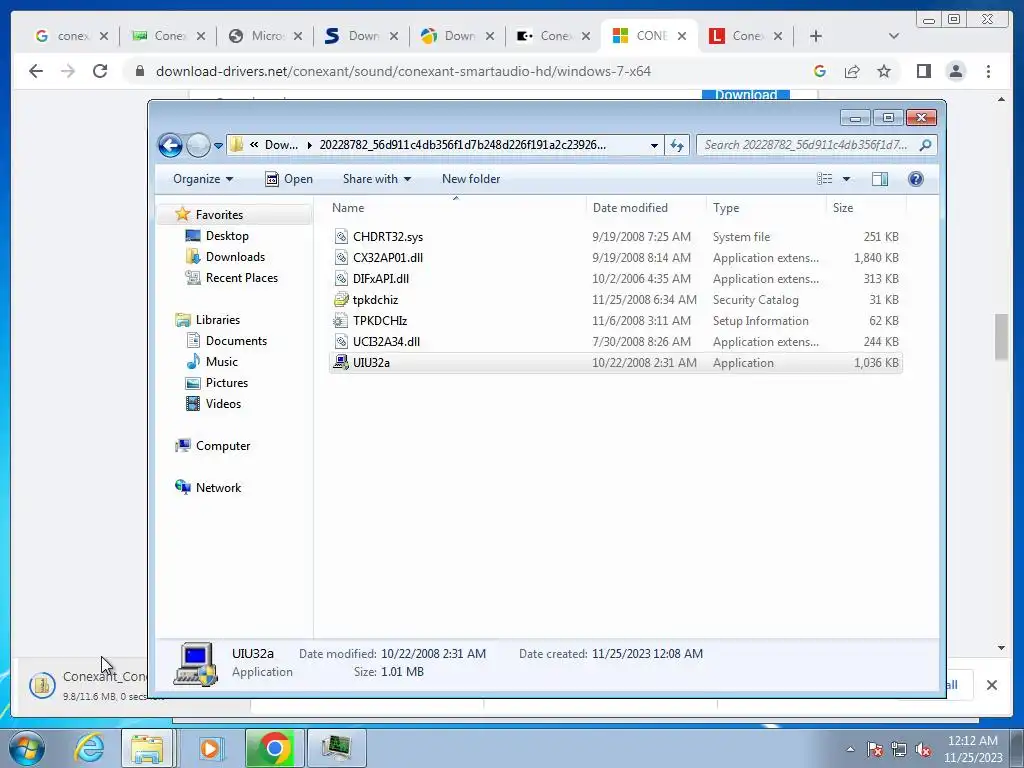Select TPKDCHIz setup information file
Viewport: 1024px width, 768px height.
click(615, 321)
